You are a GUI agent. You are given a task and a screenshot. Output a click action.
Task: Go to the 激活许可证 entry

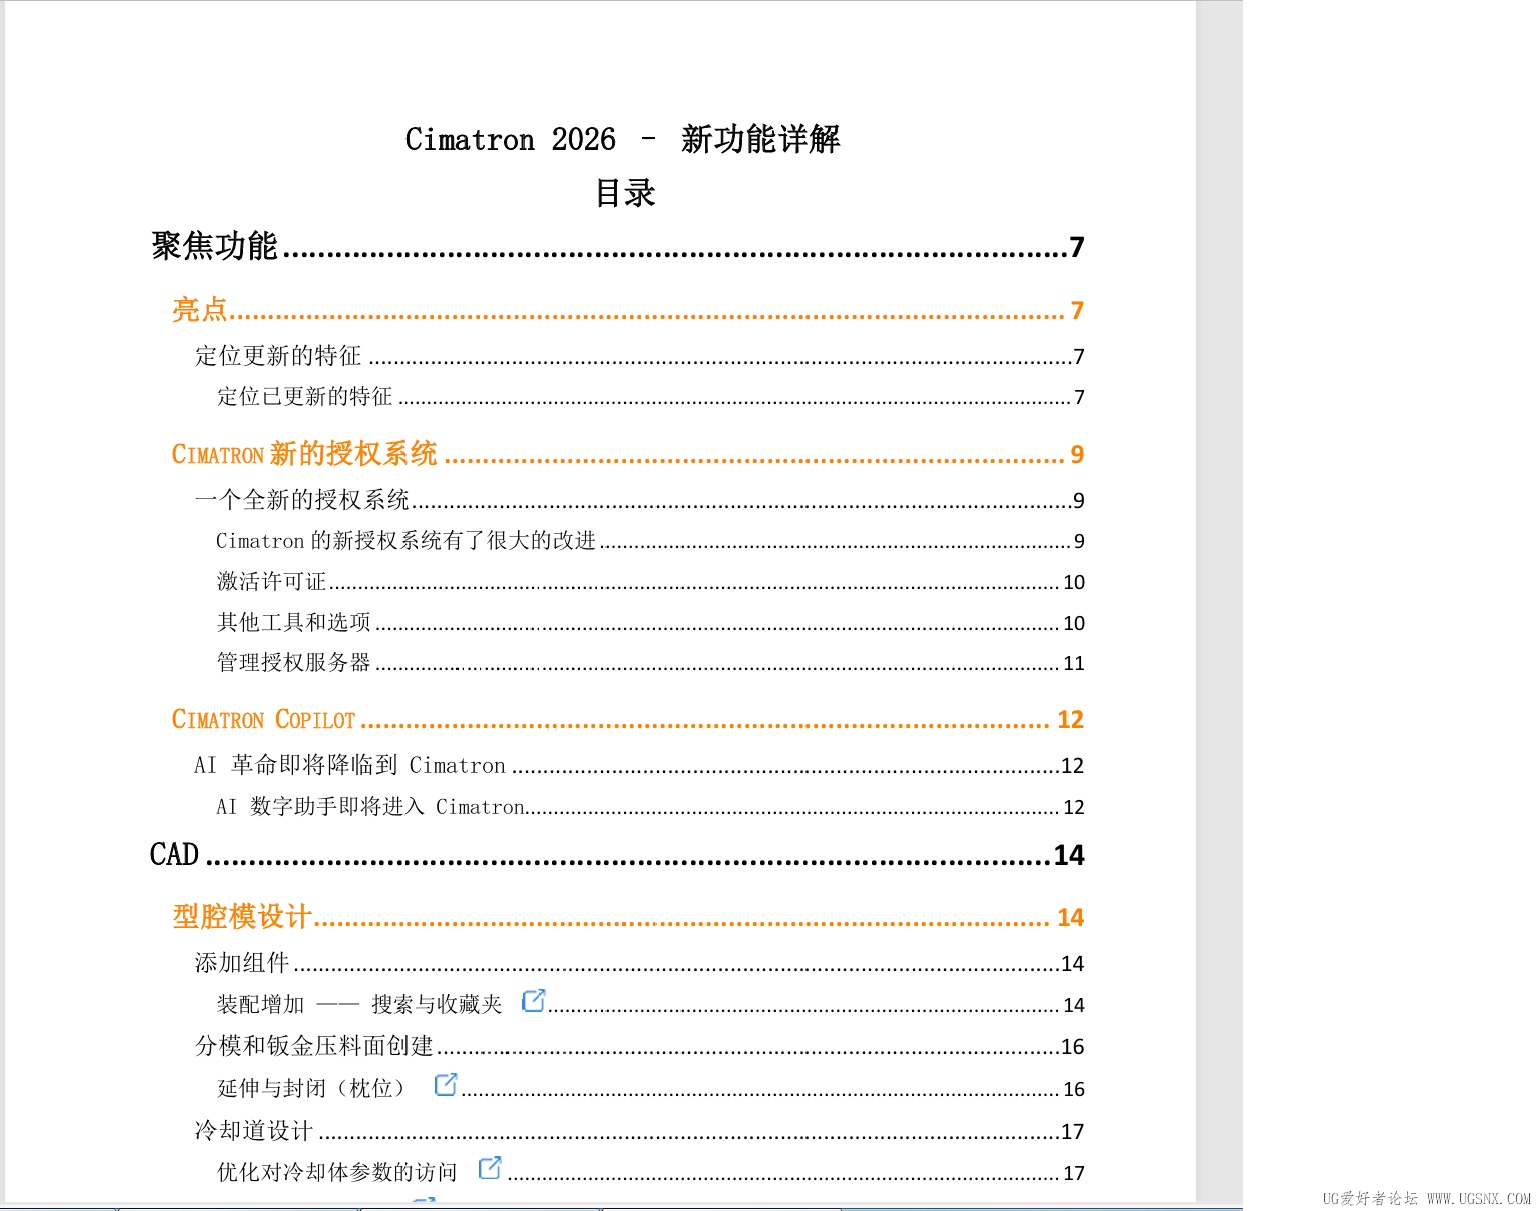coord(651,582)
